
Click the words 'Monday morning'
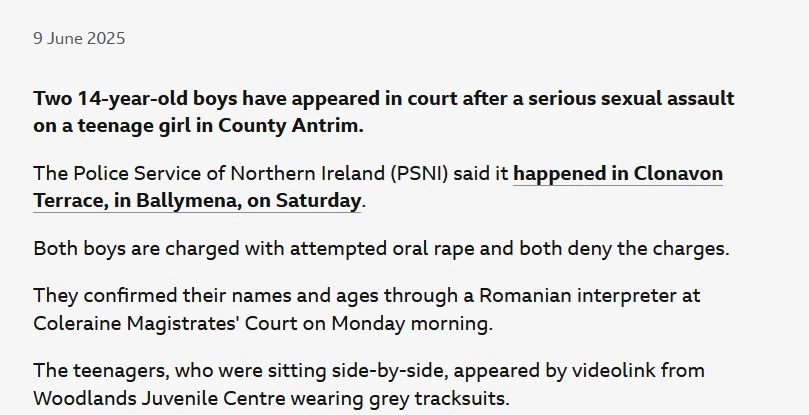click(412, 324)
